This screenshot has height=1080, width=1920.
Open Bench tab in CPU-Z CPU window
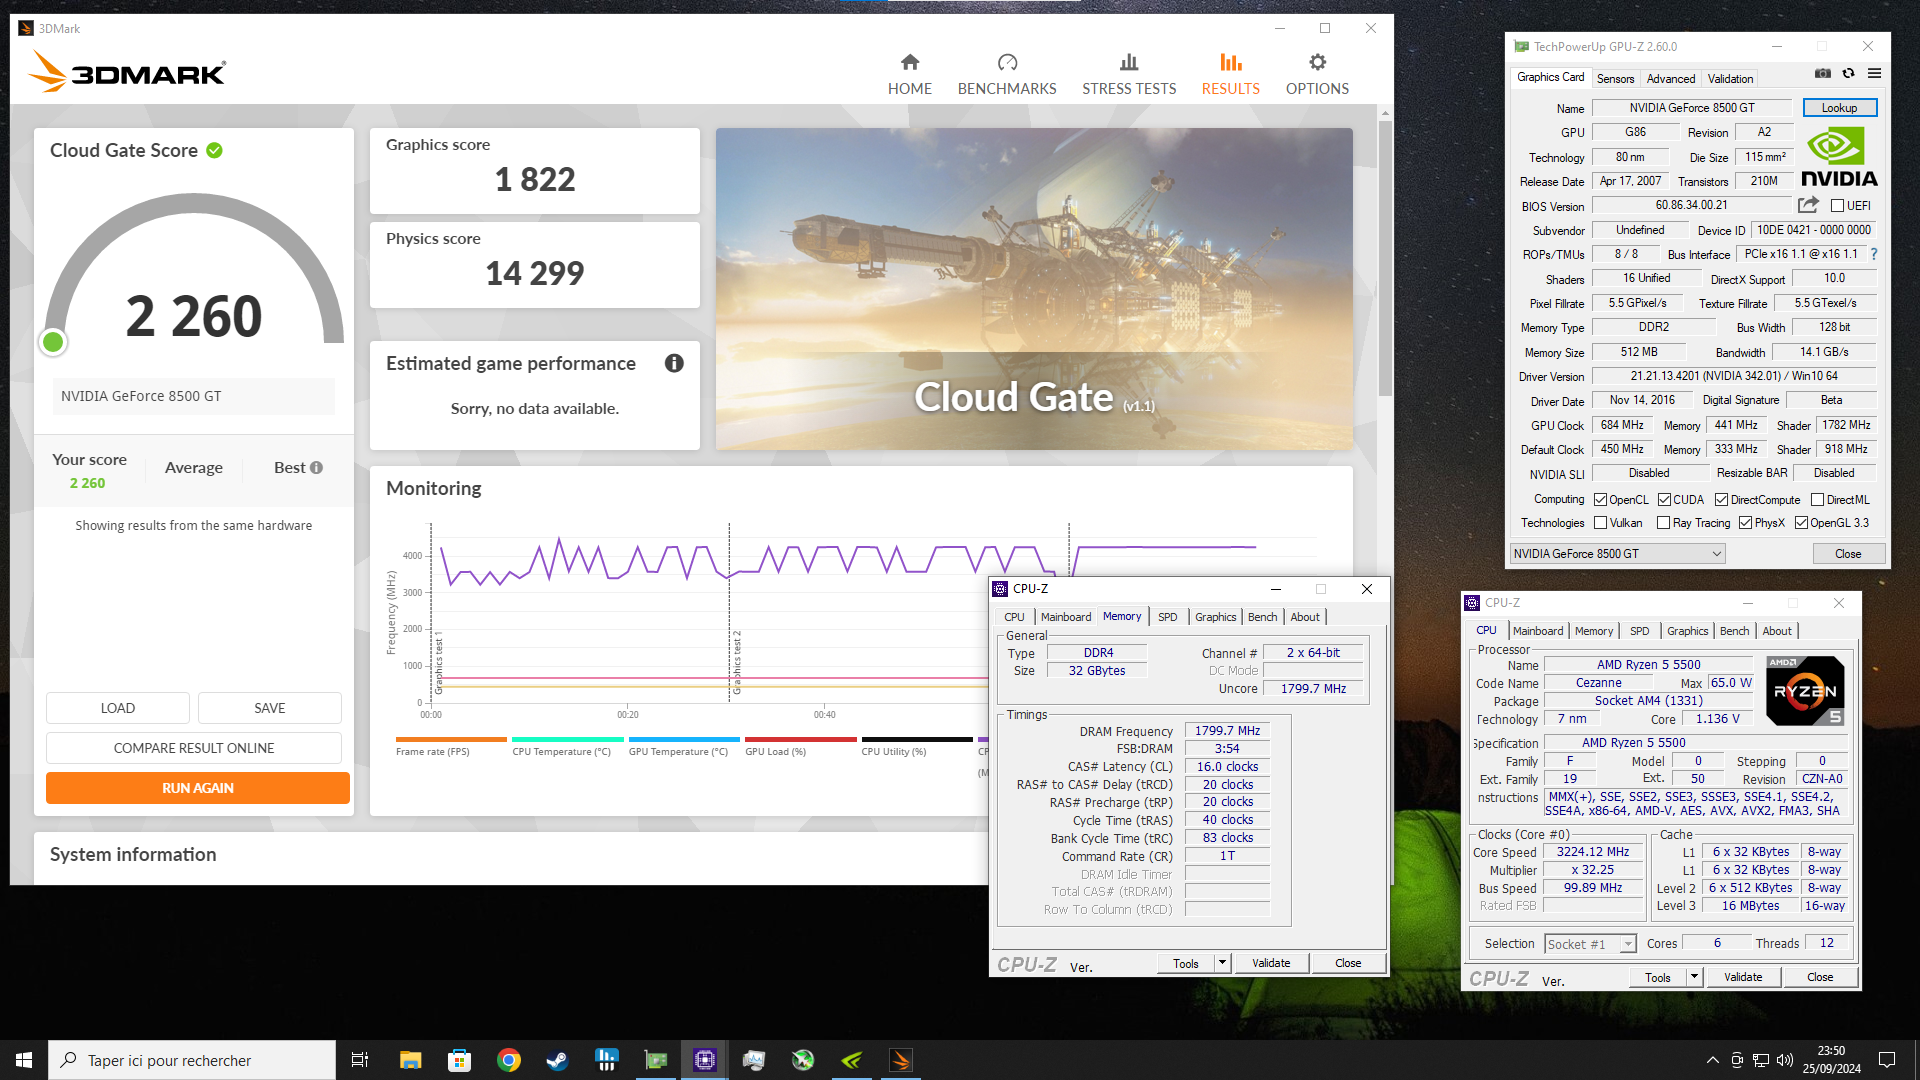(x=1734, y=631)
